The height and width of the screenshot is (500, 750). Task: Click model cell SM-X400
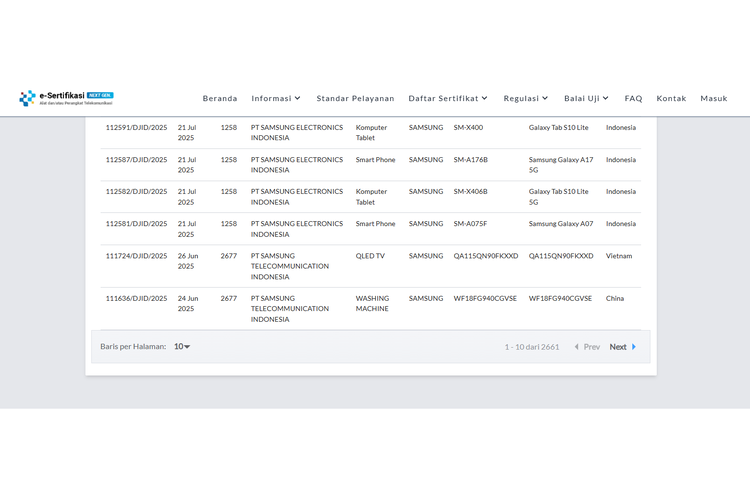click(468, 127)
